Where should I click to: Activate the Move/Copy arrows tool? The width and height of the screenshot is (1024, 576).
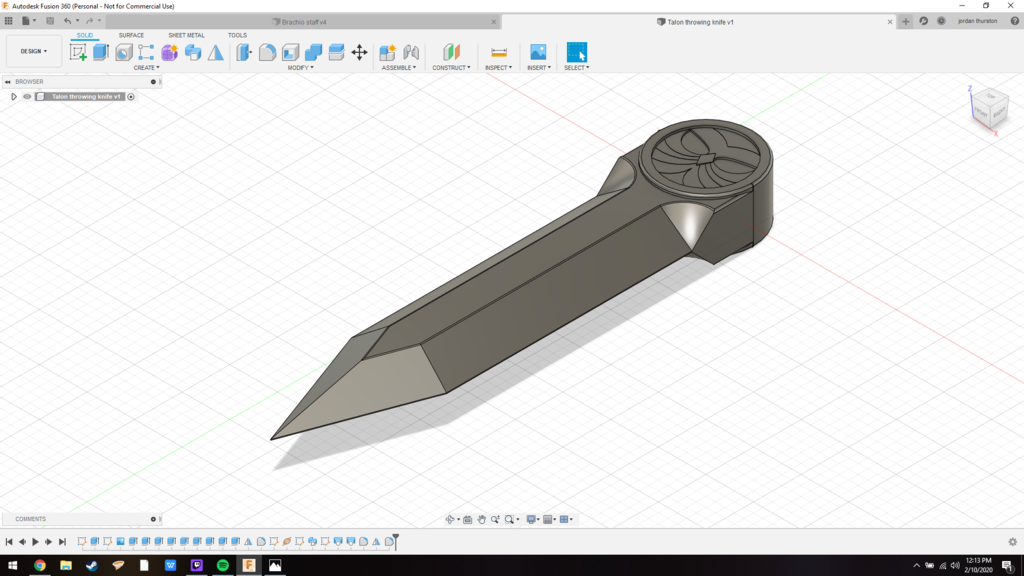[x=359, y=52]
